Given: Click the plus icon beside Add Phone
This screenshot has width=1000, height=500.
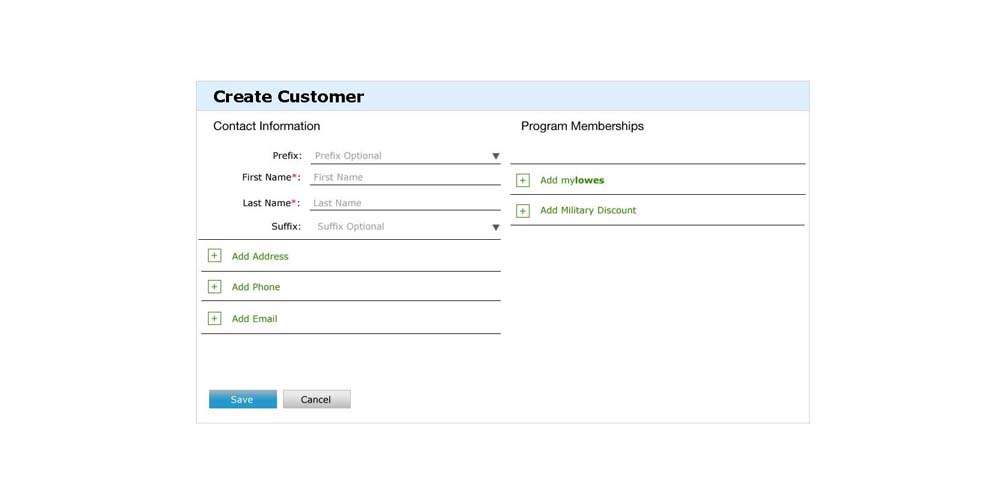Looking at the screenshot, I should coord(214,287).
